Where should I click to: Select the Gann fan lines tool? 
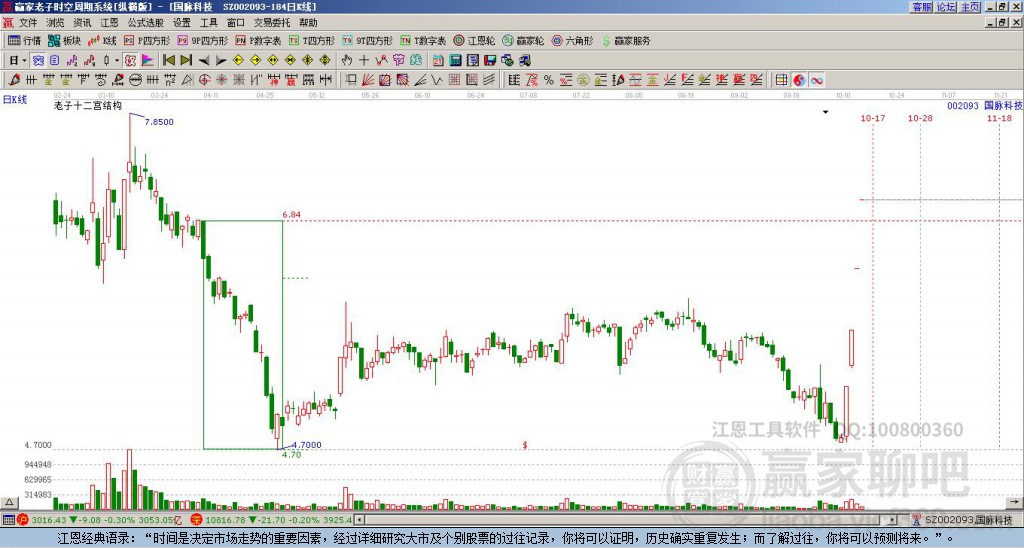tap(368, 80)
